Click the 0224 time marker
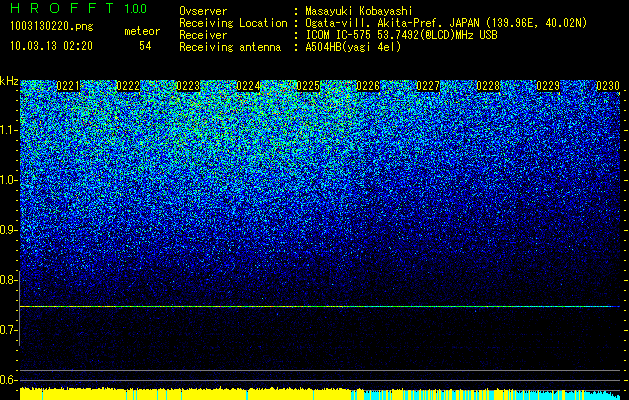Screen dimensions: 629x400 pos(248,86)
